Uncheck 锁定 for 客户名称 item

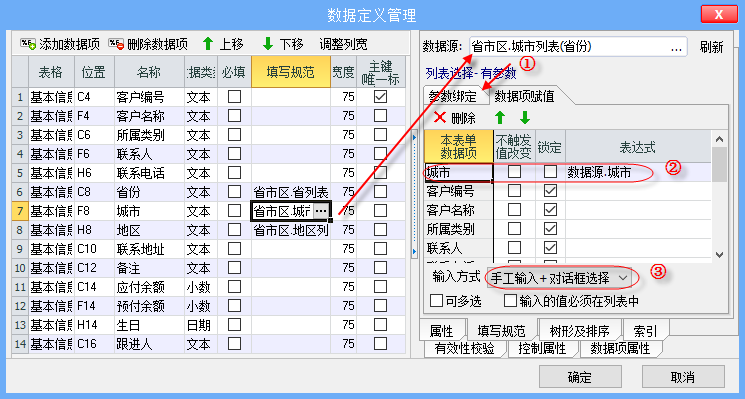(x=550, y=209)
